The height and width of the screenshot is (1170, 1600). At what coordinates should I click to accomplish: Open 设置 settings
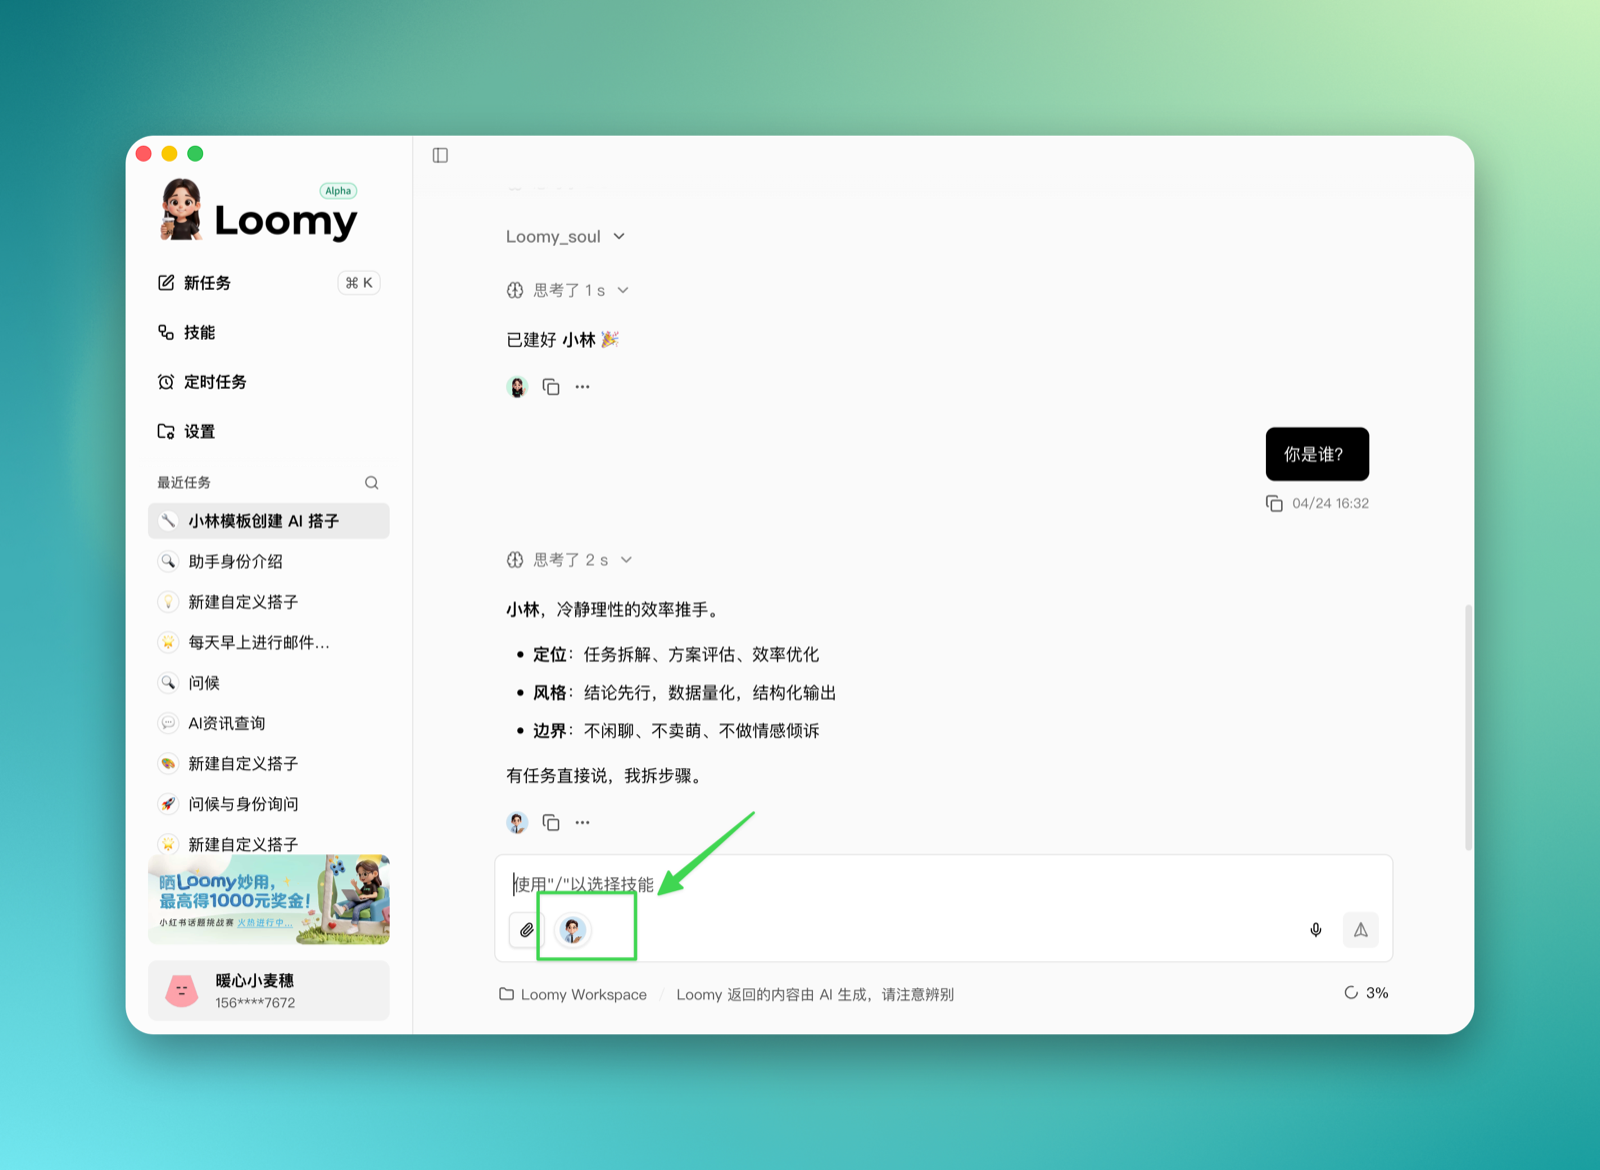pos(268,431)
